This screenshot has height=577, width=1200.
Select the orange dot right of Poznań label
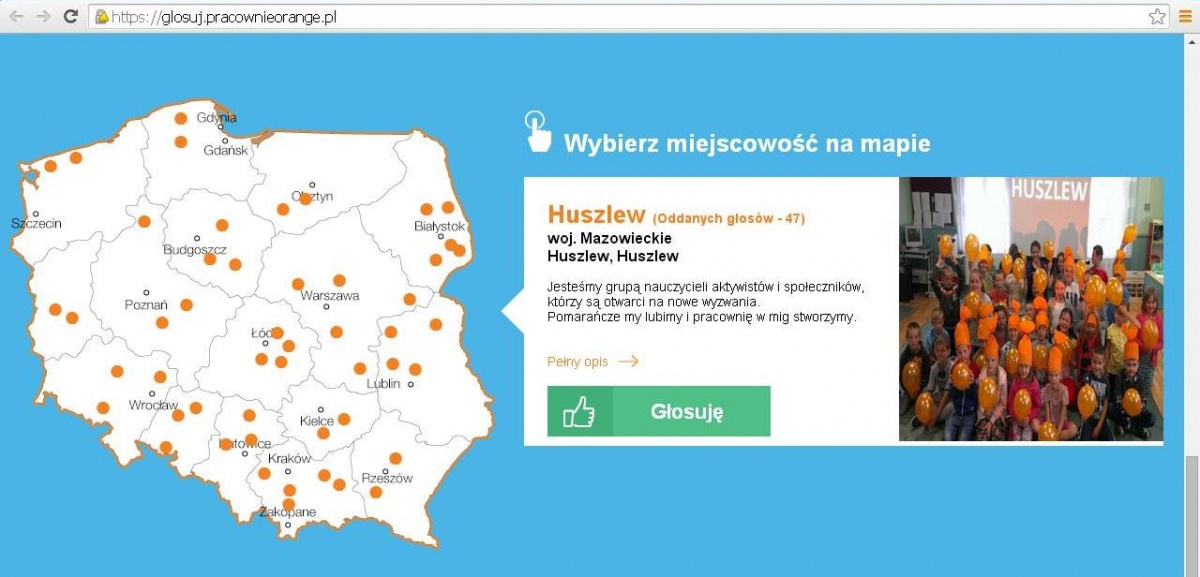point(186,305)
